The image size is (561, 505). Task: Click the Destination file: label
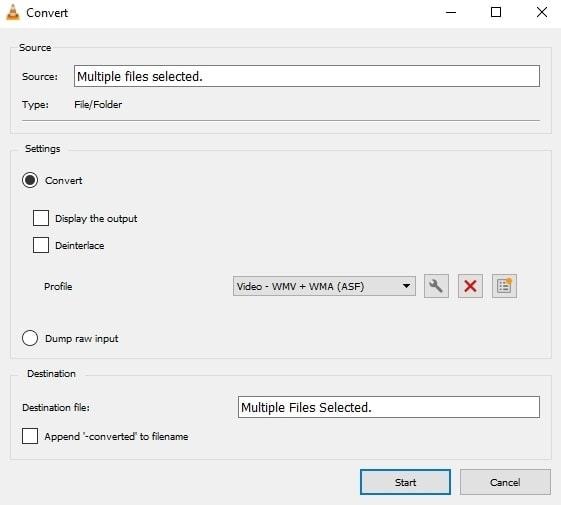click(x=56, y=407)
